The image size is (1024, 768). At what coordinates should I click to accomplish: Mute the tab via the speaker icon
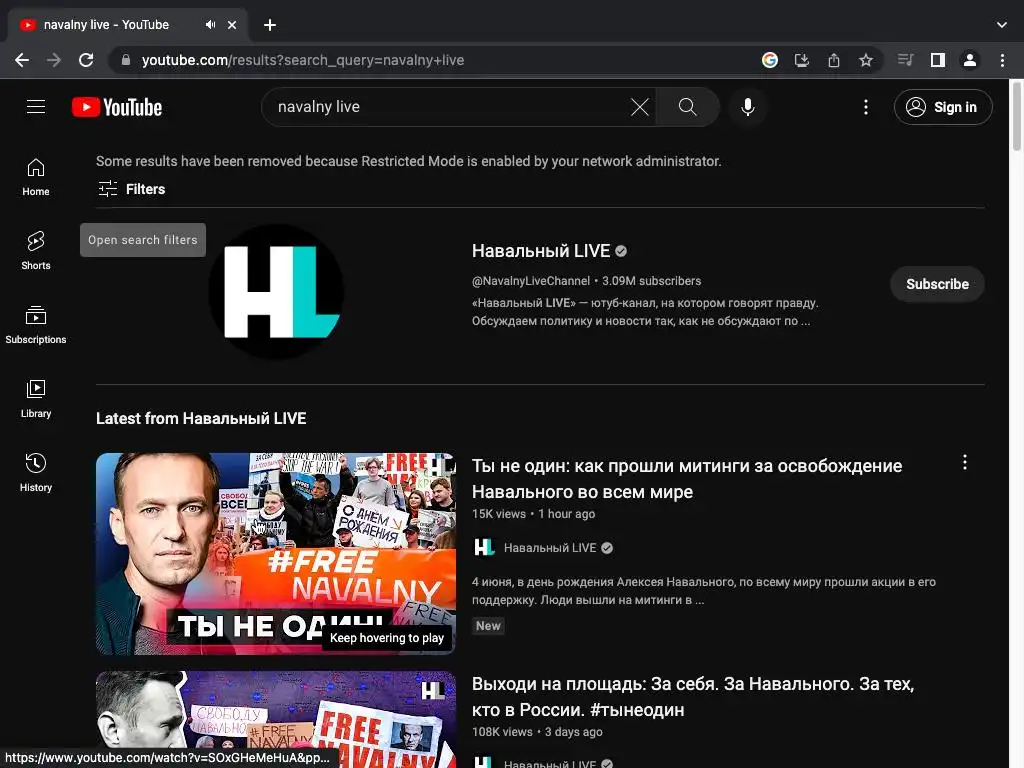(x=210, y=25)
